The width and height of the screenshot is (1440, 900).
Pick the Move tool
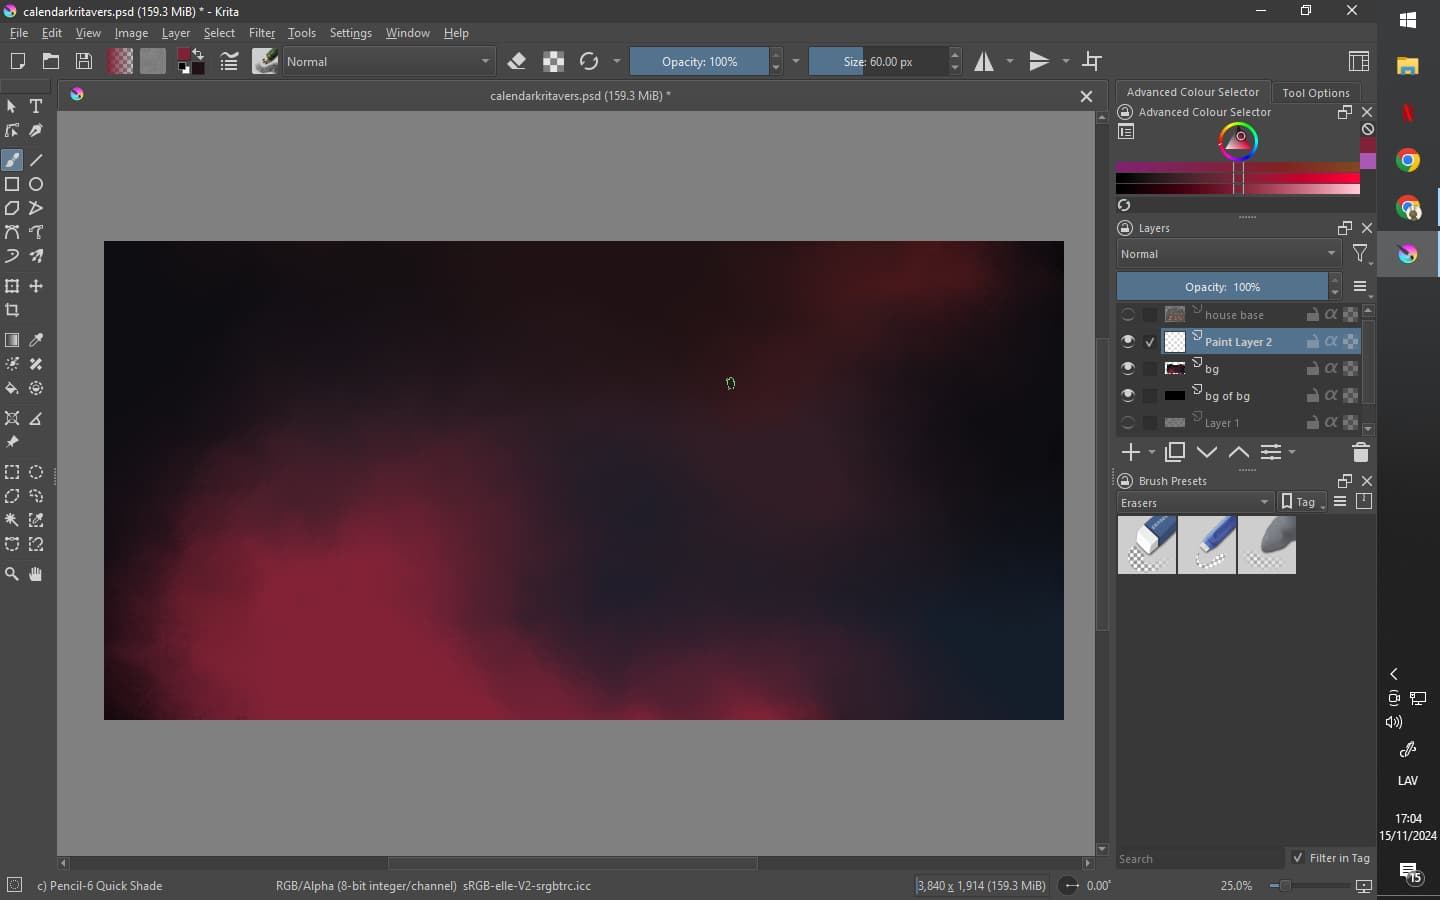[36, 287]
